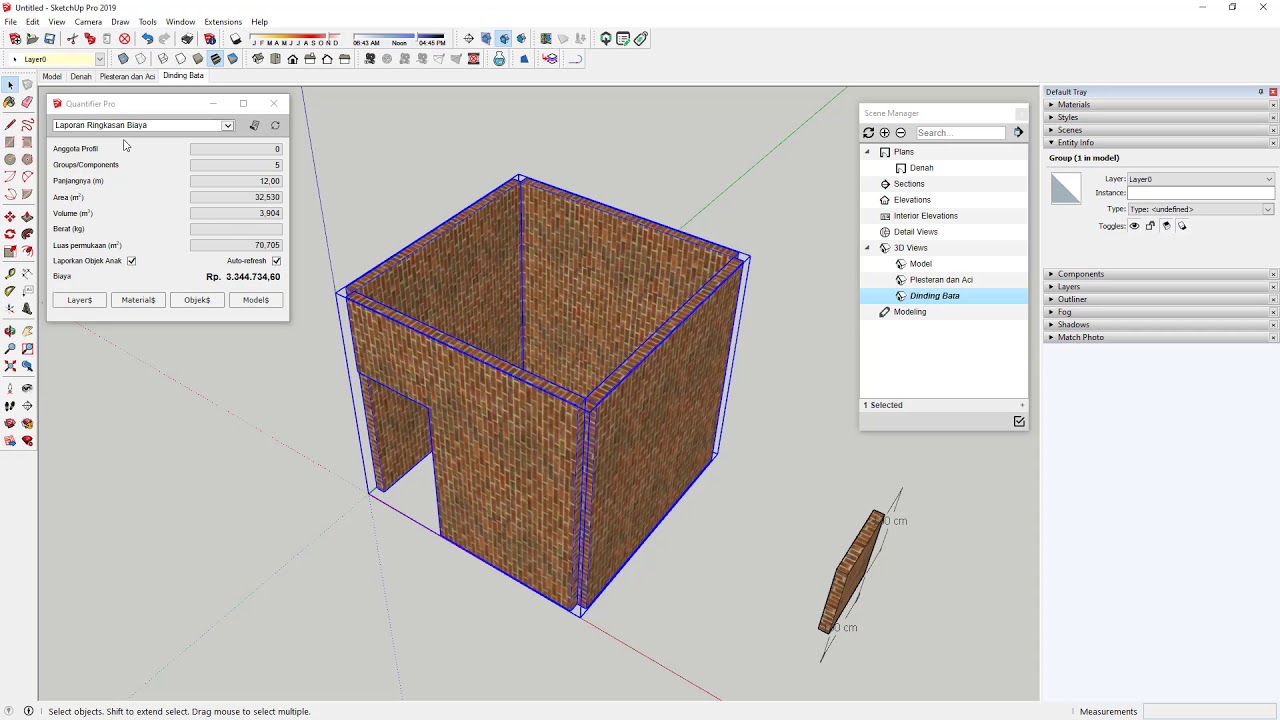Expand the Outliner tray panel

[x=1159, y=299]
